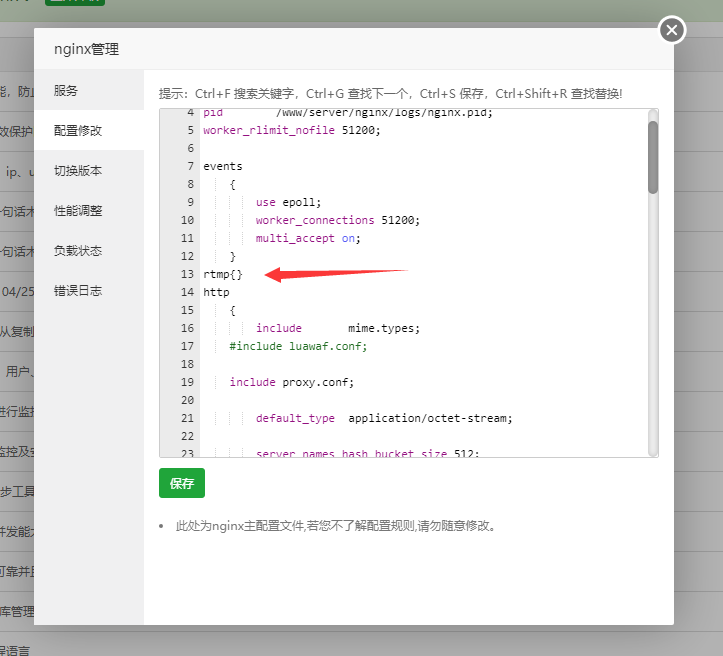Click the nginx管理 dialog title

pyautogui.click(x=87, y=49)
